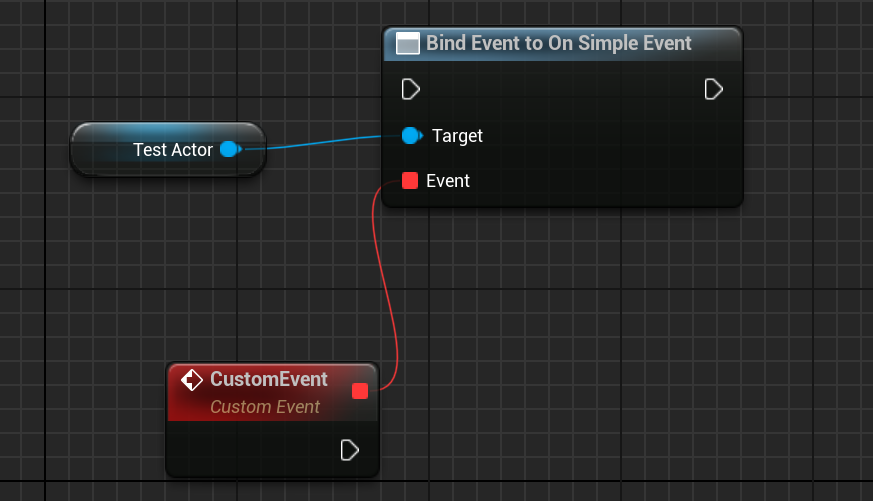Click the Target pin label
This screenshot has width=873, height=501.
[457, 136]
